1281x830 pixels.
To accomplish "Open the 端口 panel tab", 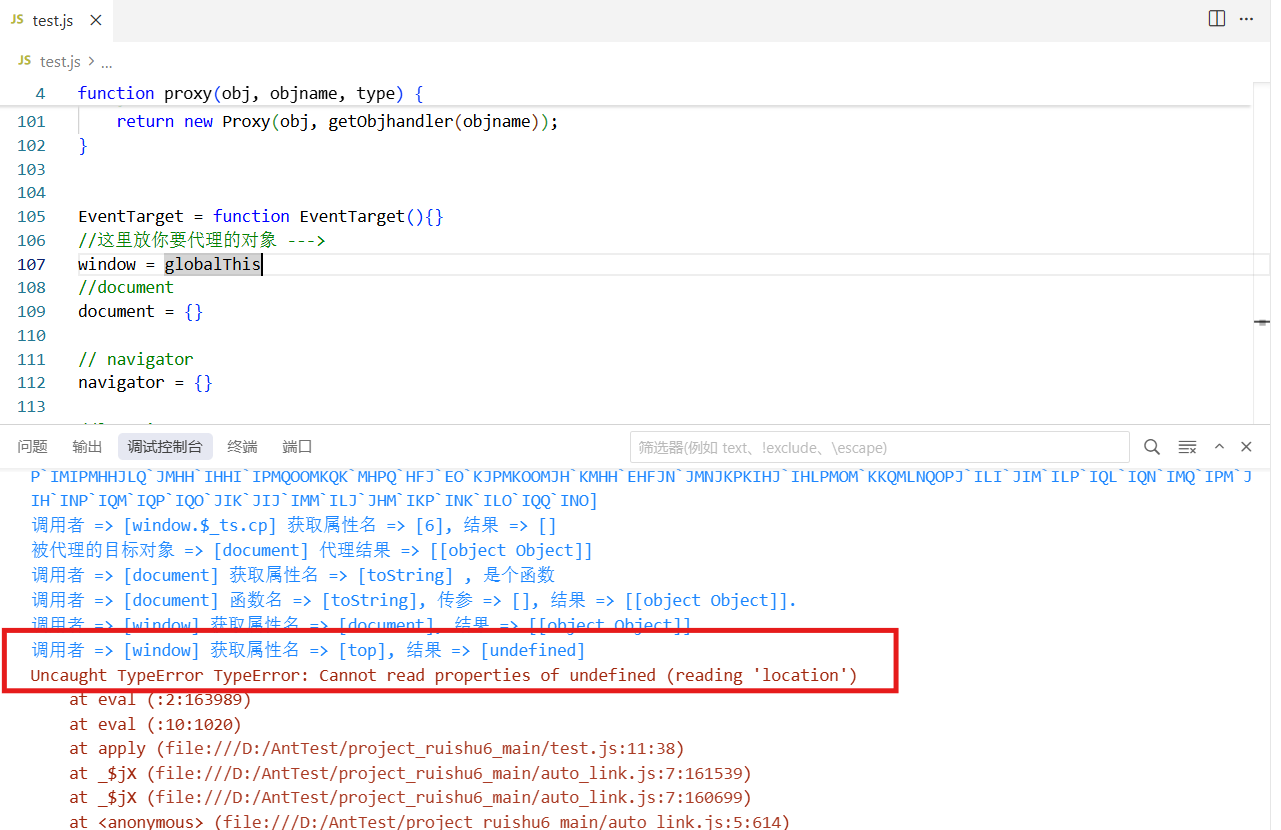I will (297, 447).
